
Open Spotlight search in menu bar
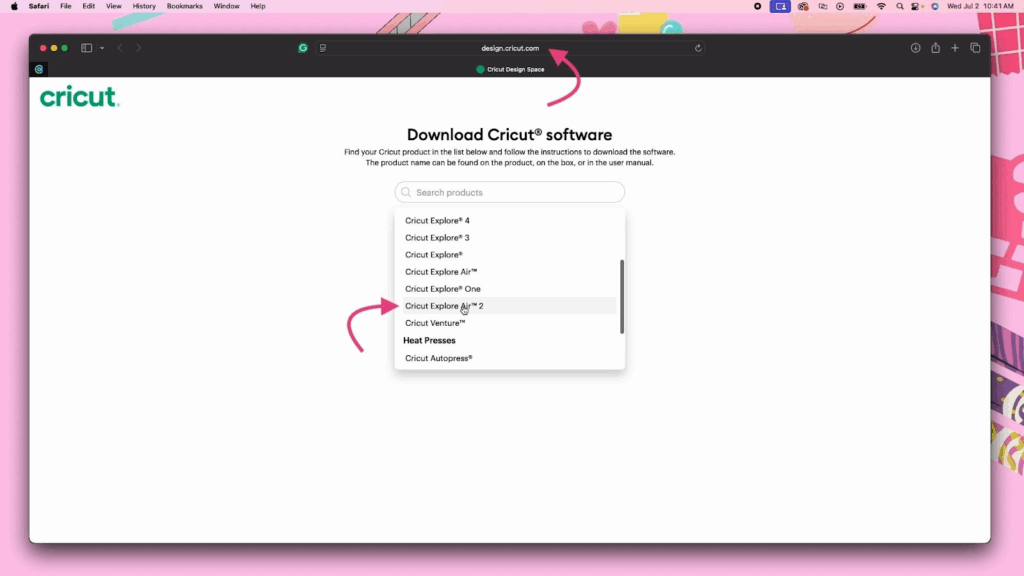[x=899, y=7]
